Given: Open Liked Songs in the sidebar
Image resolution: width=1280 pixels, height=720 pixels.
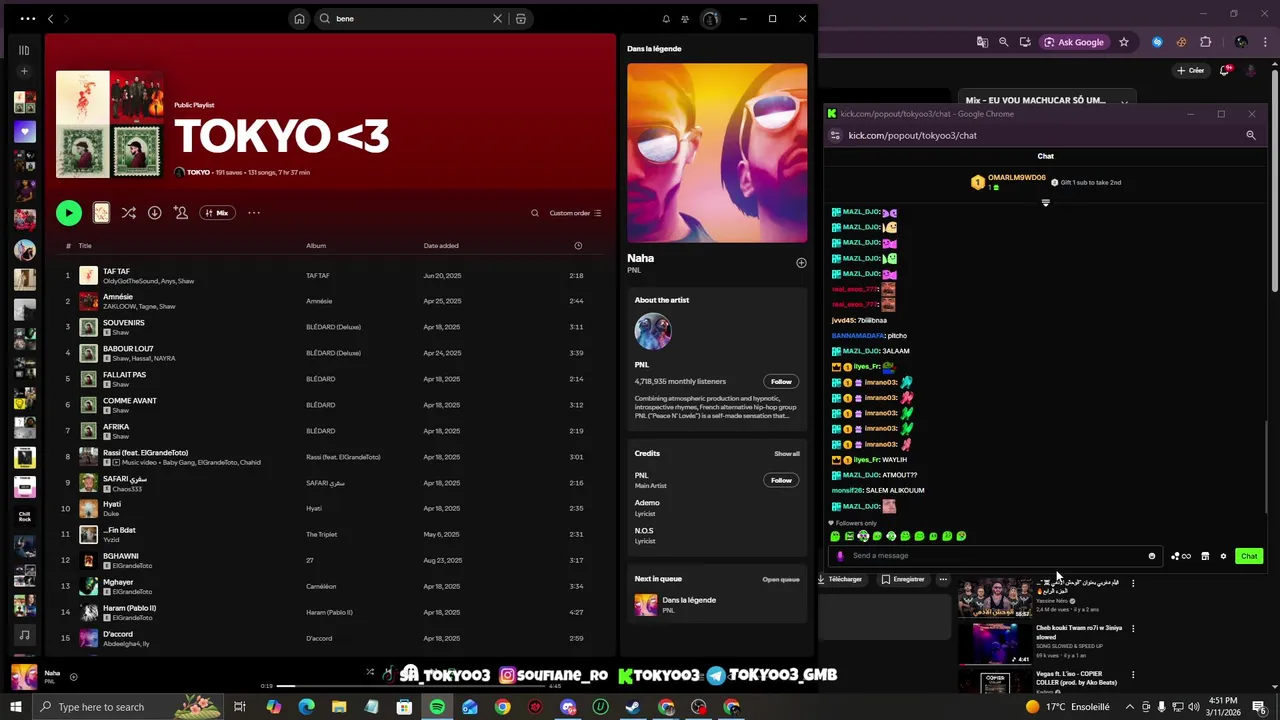Looking at the screenshot, I should (x=24, y=131).
